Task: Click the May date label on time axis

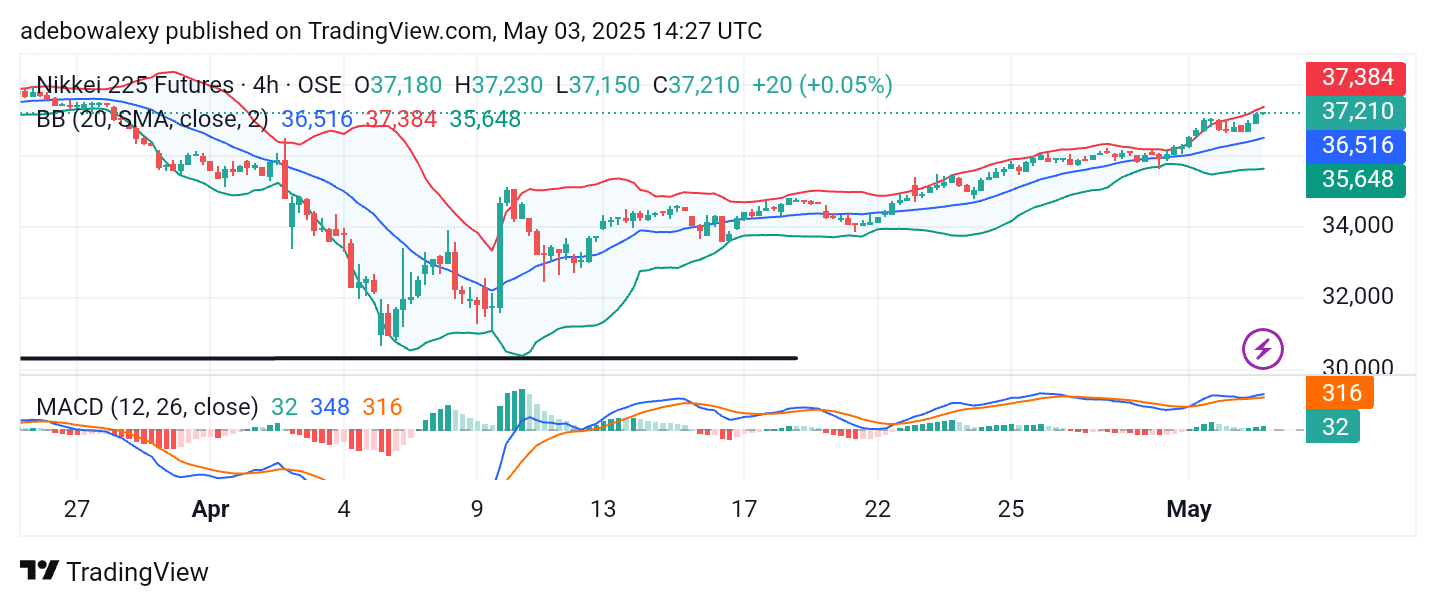Action: [x=1189, y=509]
